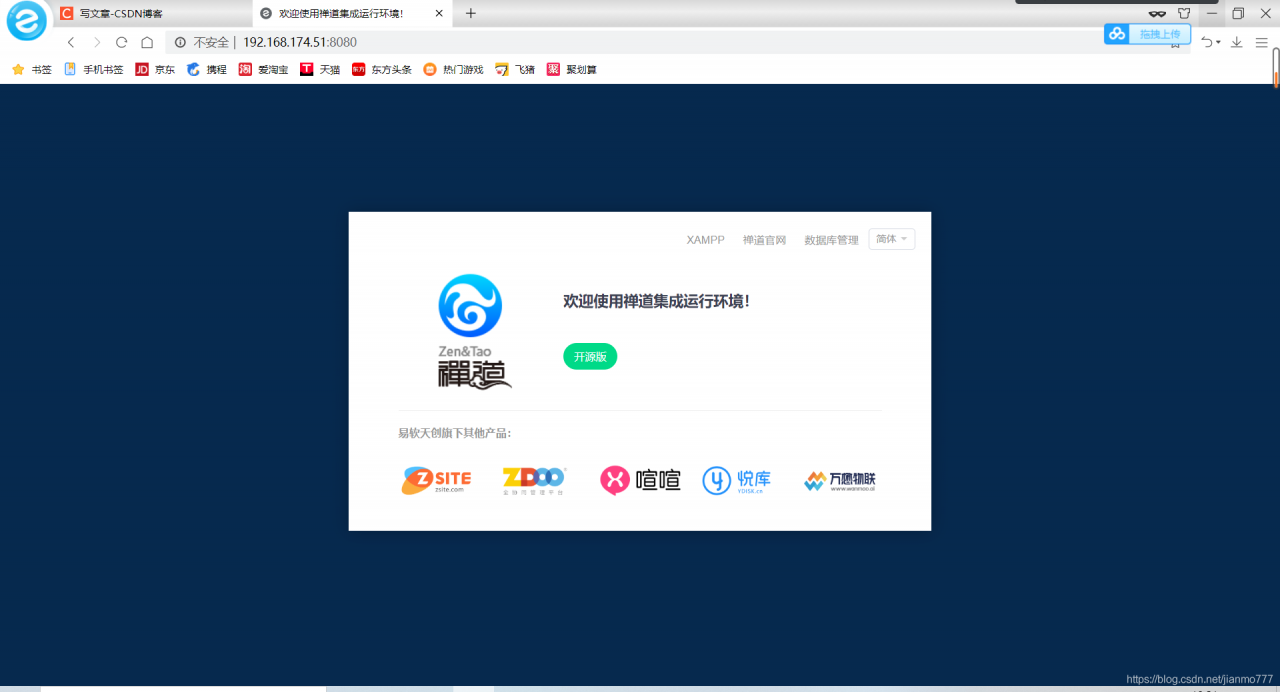Open the 携程 bookmark
Screen dimensions: 1280x692
click(207, 70)
